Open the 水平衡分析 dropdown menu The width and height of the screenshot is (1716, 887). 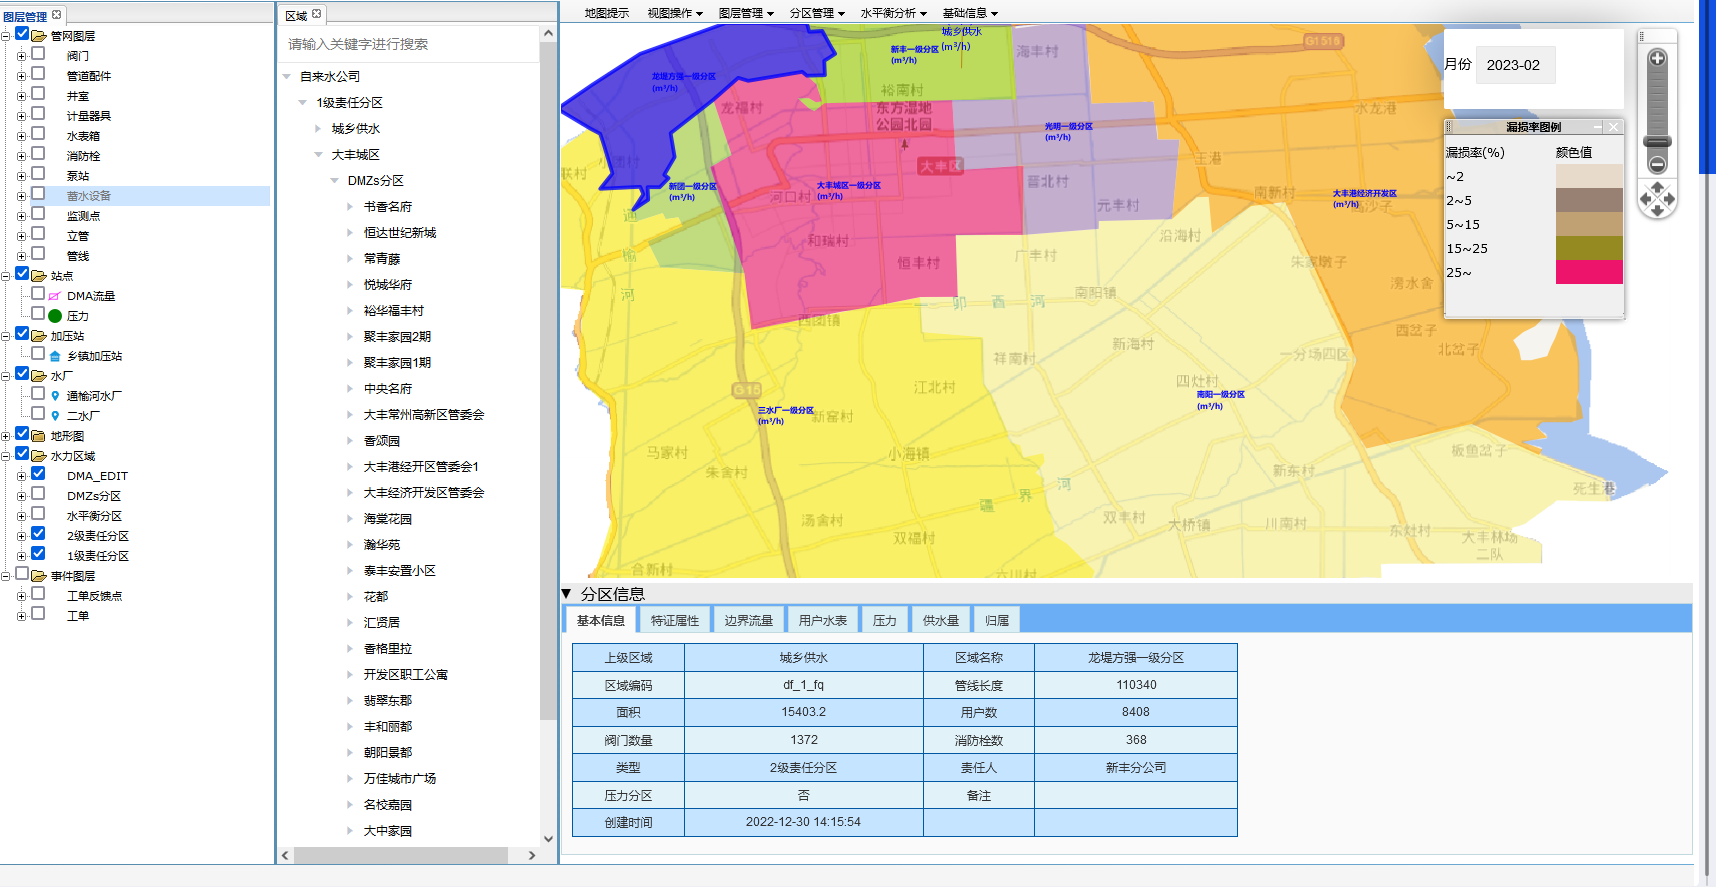pos(893,13)
